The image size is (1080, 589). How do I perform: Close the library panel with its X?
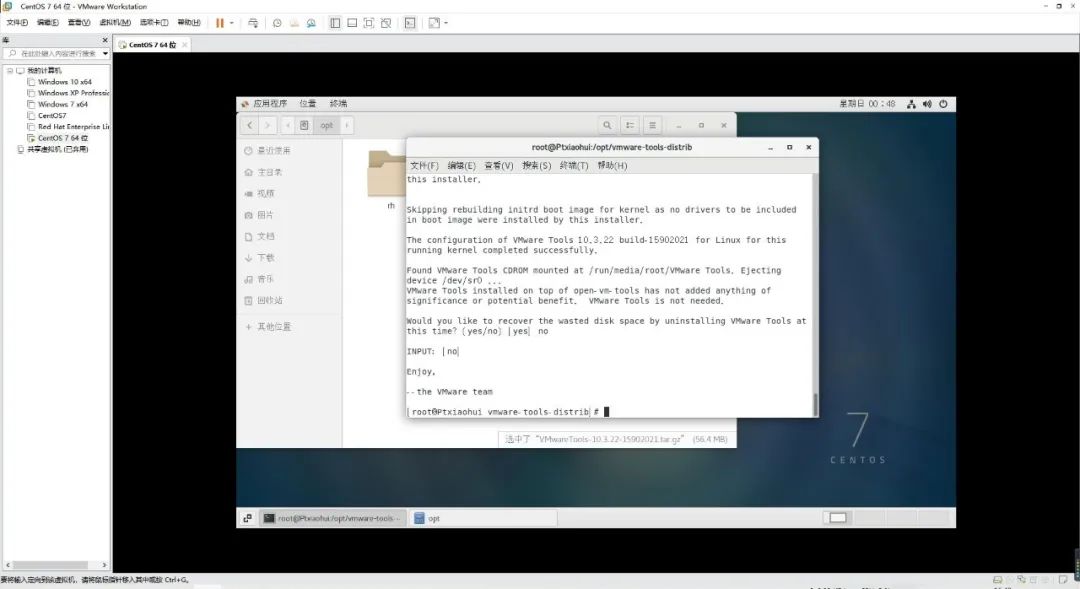point(105,41)
